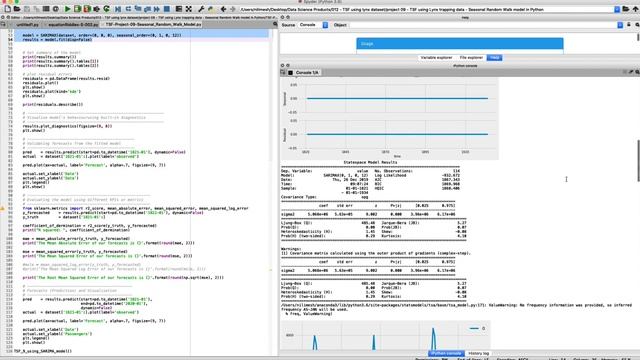Viewport: 640px width, 360px height.
Task: Click Run current cell icon
Action: [x=77, y=9]
